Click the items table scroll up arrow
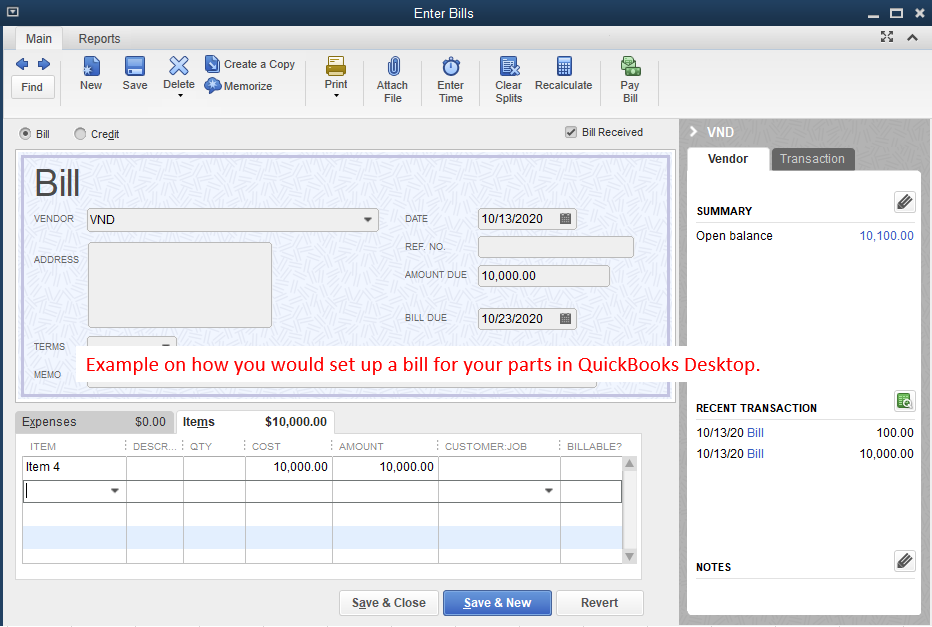 tap(629, 464)
